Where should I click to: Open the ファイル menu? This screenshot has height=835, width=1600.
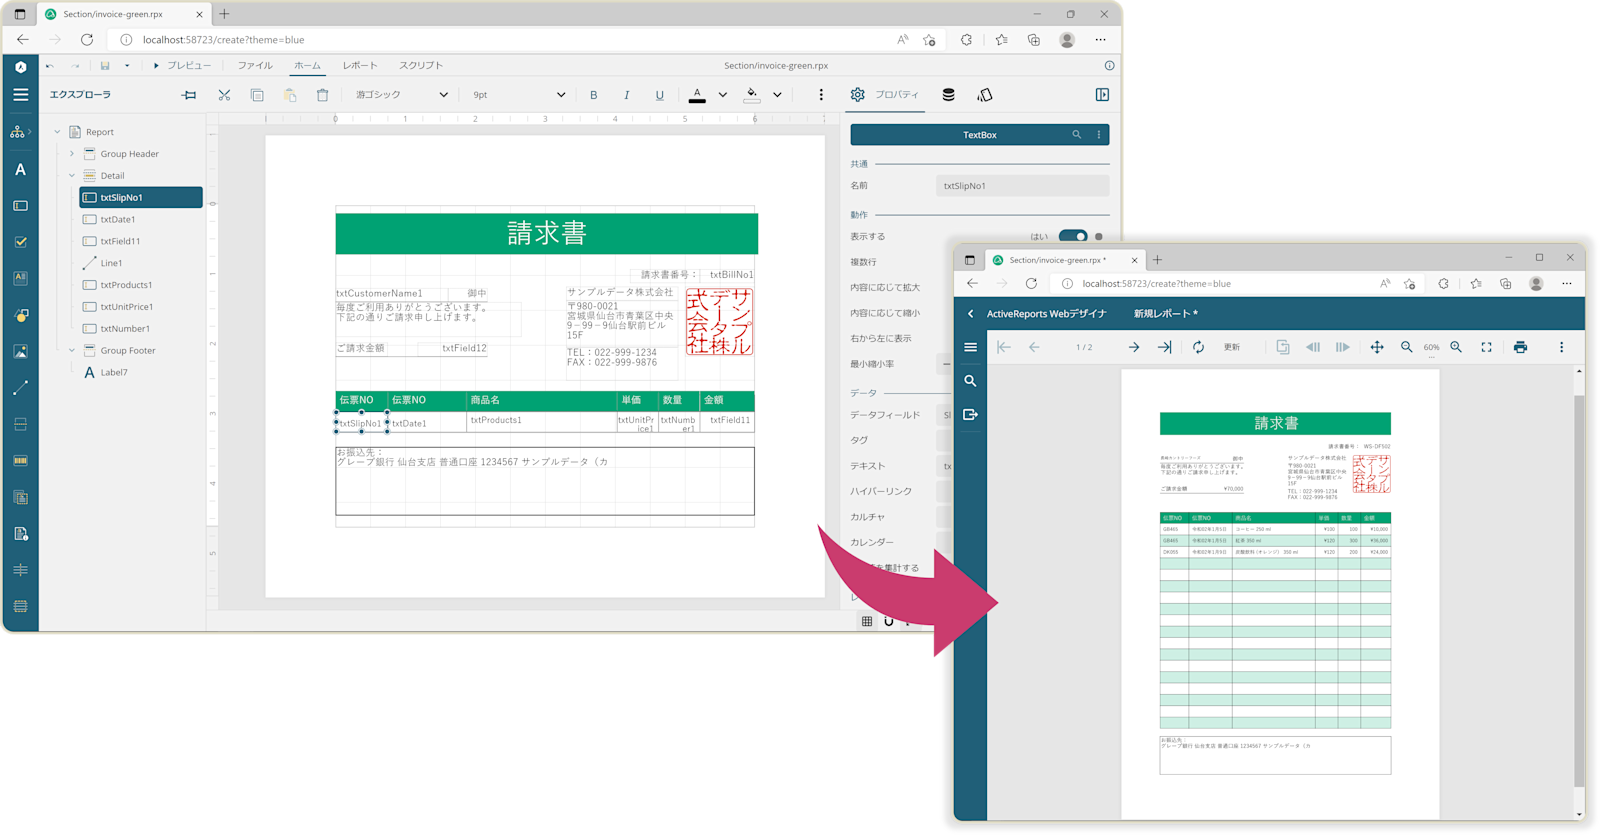(x=255, y=65)
